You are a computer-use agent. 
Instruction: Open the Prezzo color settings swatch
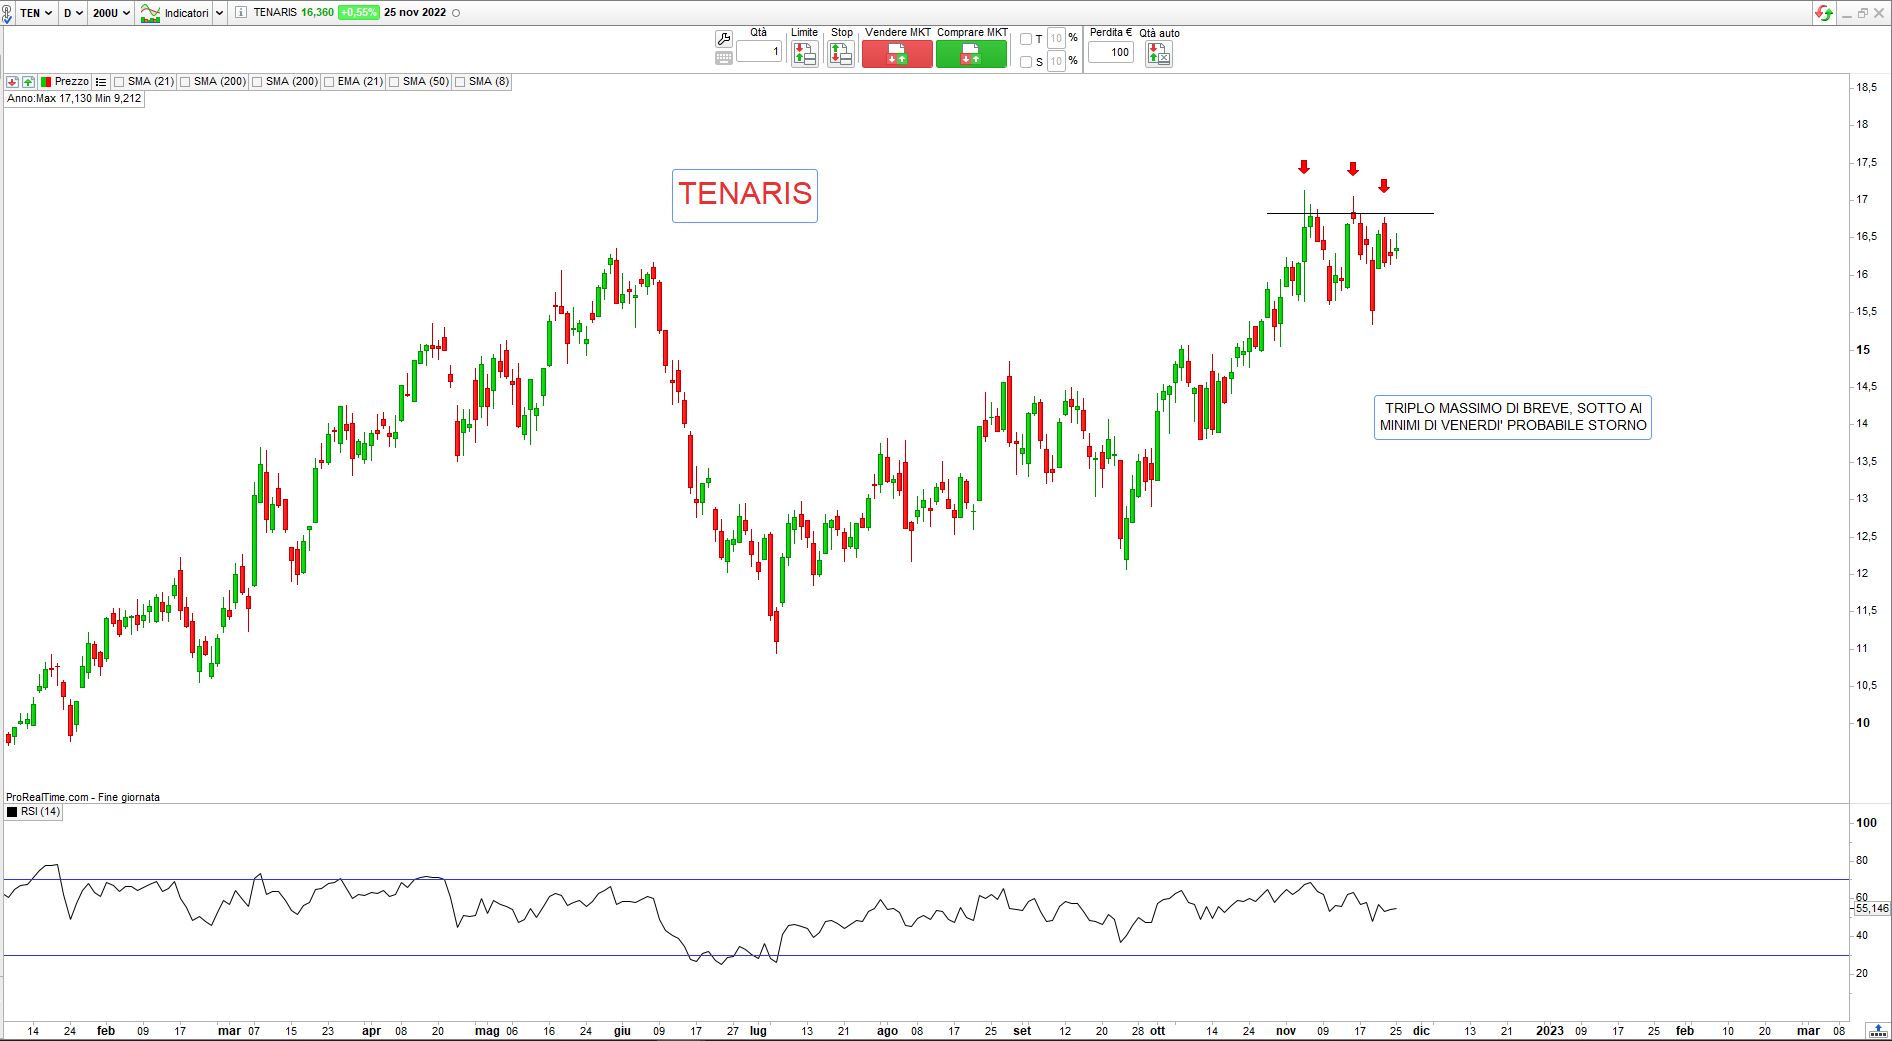(45, 82)
